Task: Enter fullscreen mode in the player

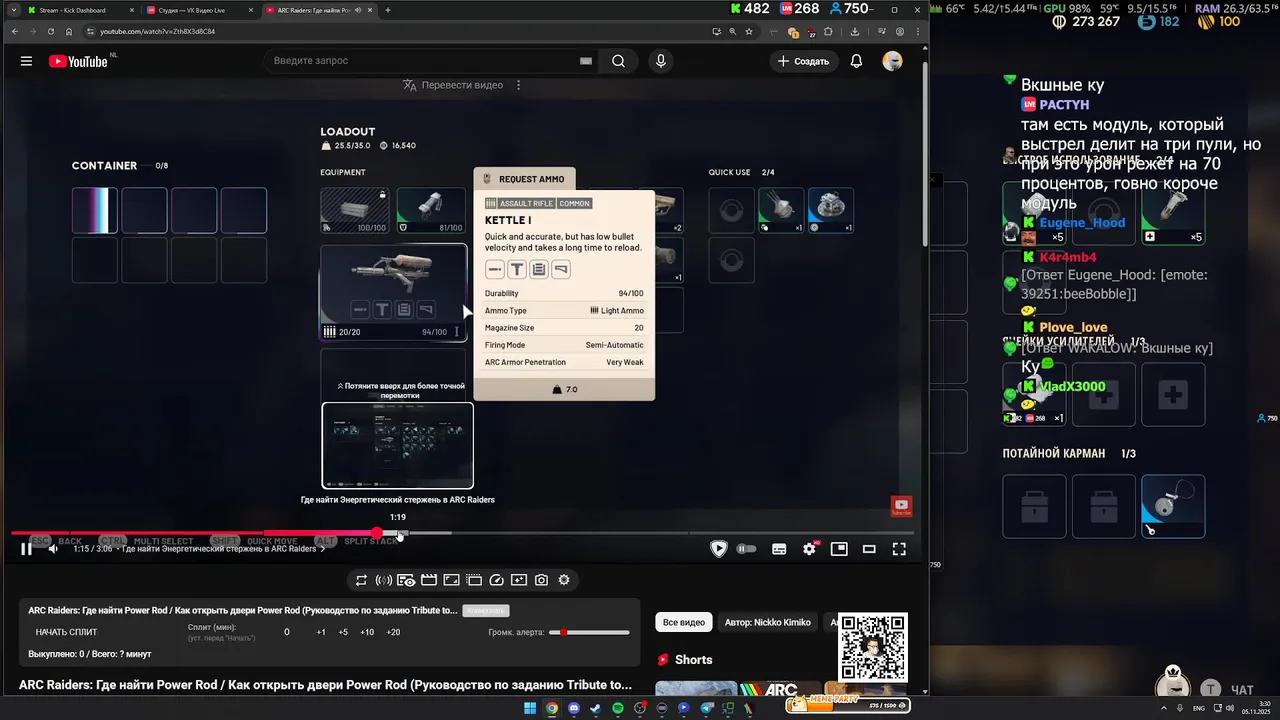Action: pos(899,548)
